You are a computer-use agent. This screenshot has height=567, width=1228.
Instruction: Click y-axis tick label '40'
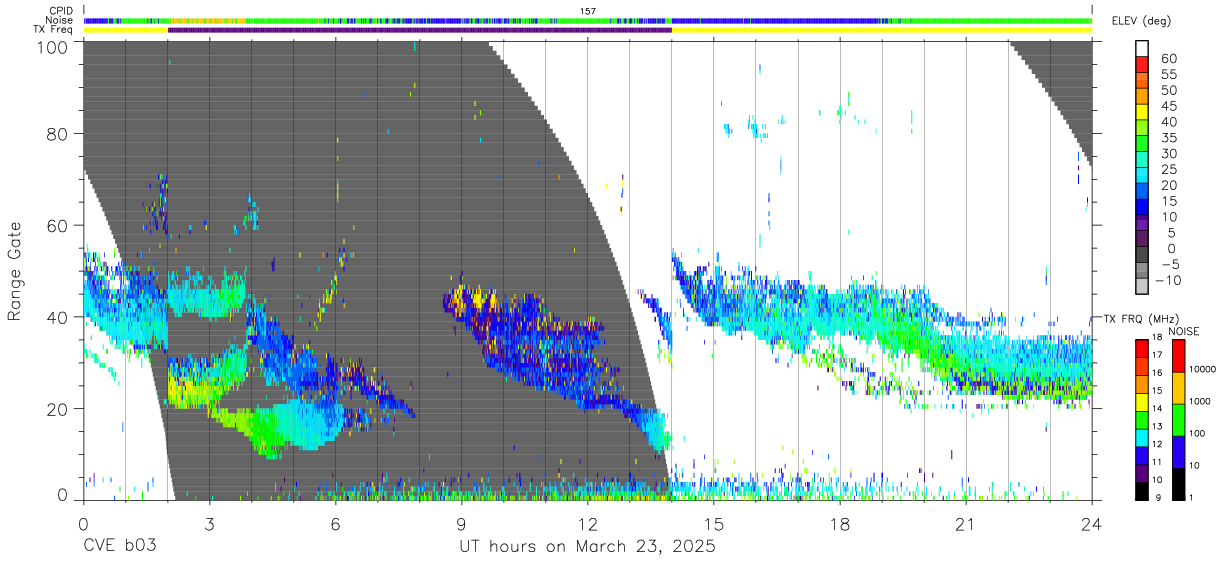[57, 317]
